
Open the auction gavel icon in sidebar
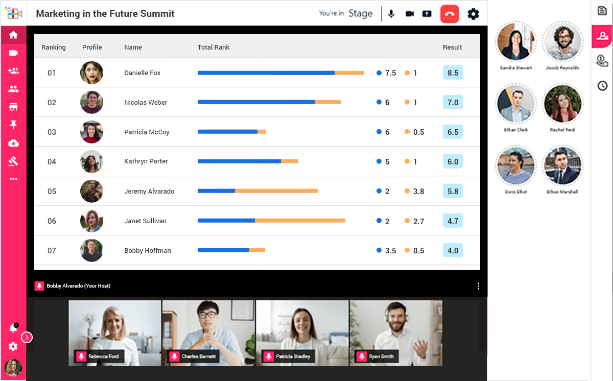(13, 161)
